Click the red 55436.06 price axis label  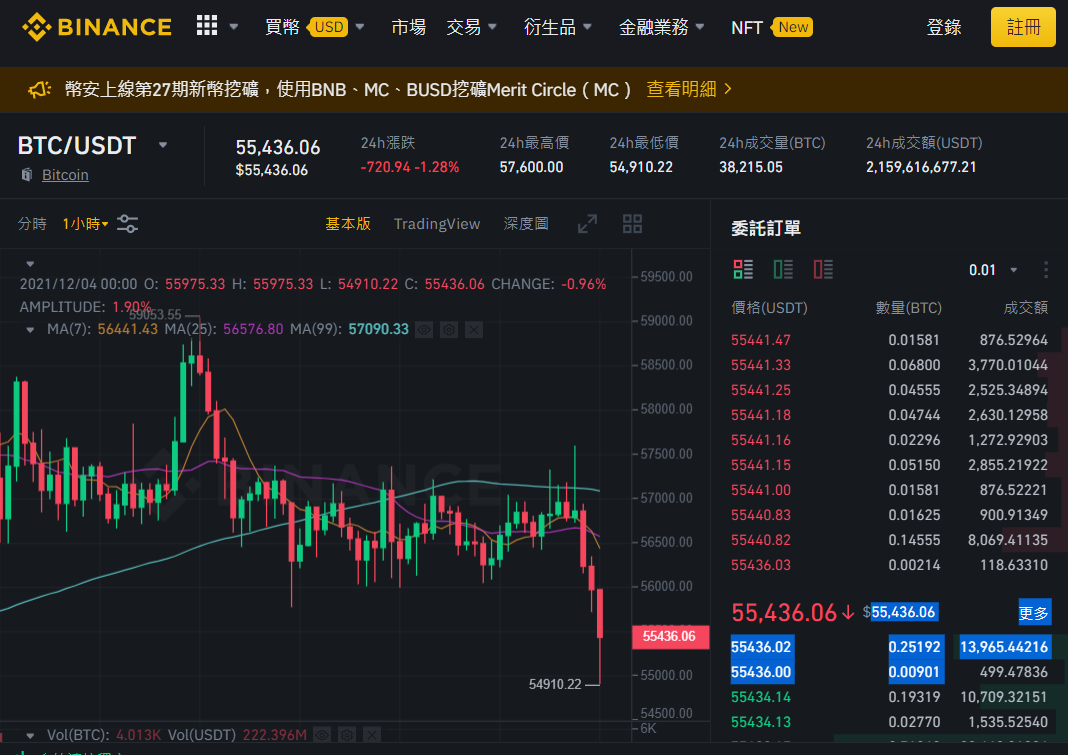(670, 636)
